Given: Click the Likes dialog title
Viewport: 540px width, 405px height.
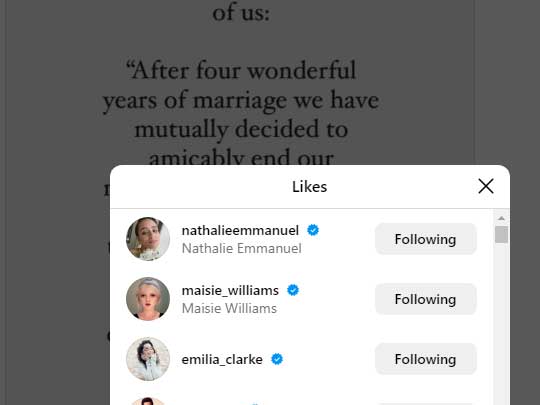Looking at the screenshot, I should 309,187.
